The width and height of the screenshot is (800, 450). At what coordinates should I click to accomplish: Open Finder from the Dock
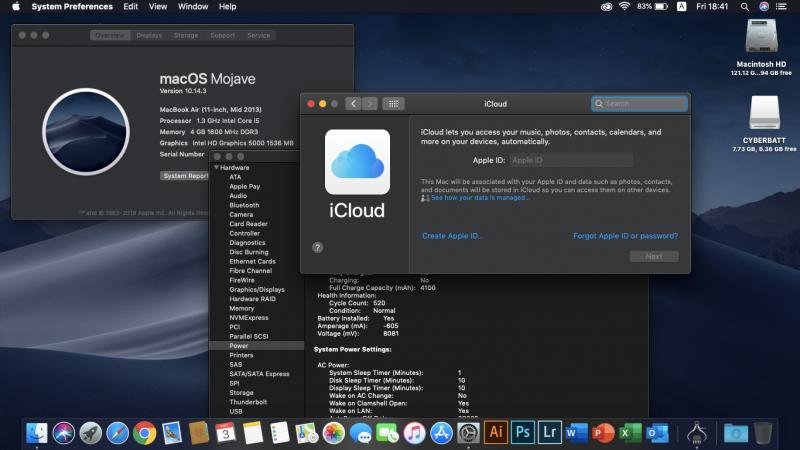37,433
